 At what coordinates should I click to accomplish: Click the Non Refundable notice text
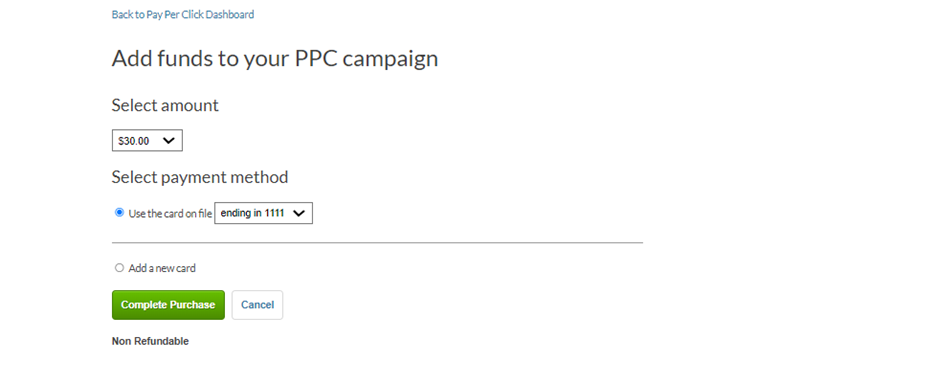tap(150, 341)
